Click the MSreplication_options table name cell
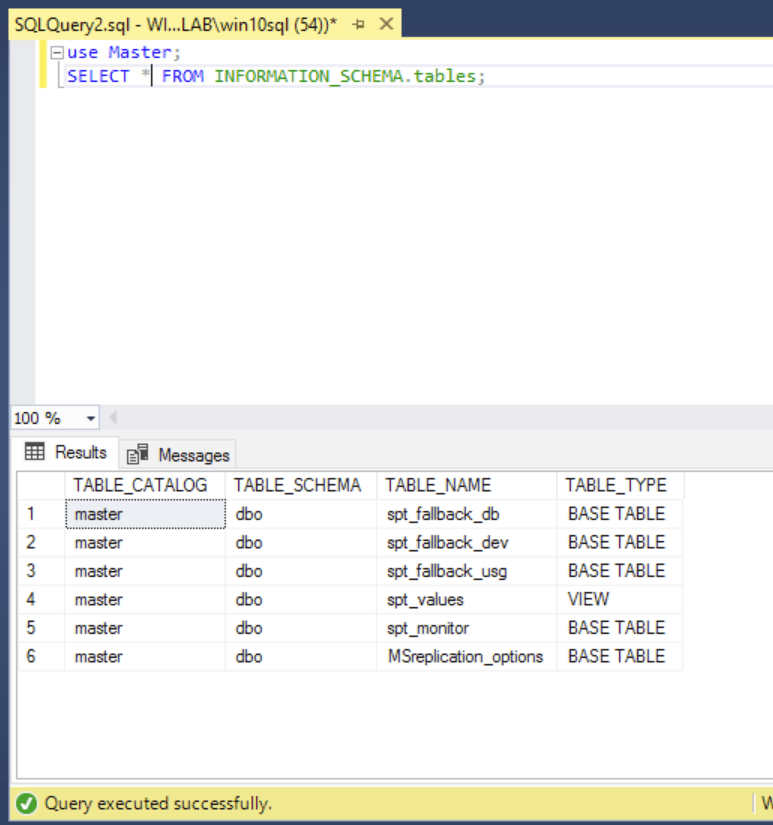 pos(465,657)
